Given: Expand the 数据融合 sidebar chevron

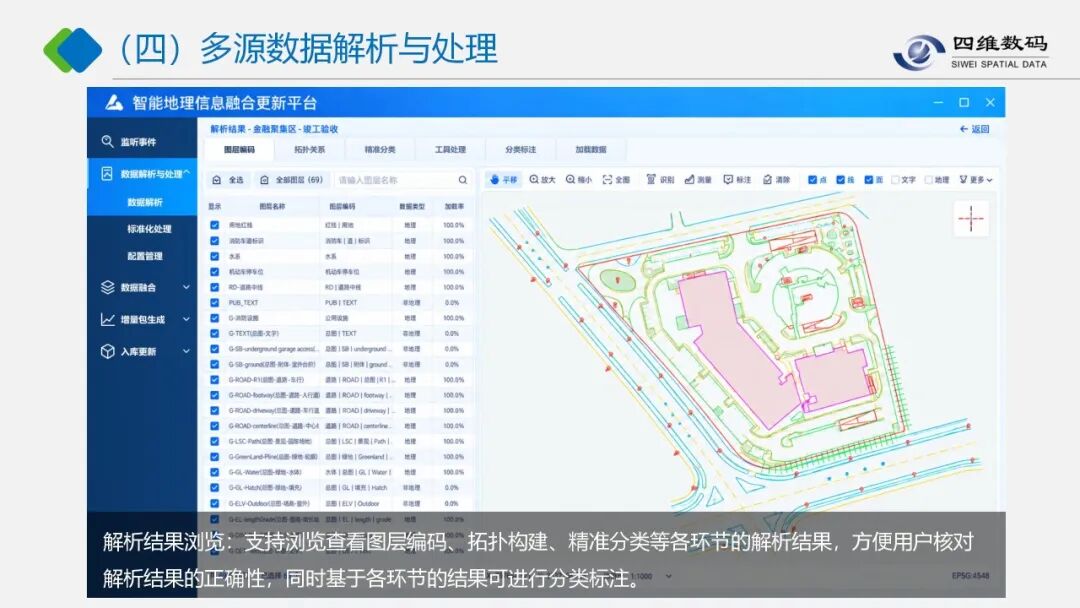Looking at the screenshot, I should pos(186,287).
